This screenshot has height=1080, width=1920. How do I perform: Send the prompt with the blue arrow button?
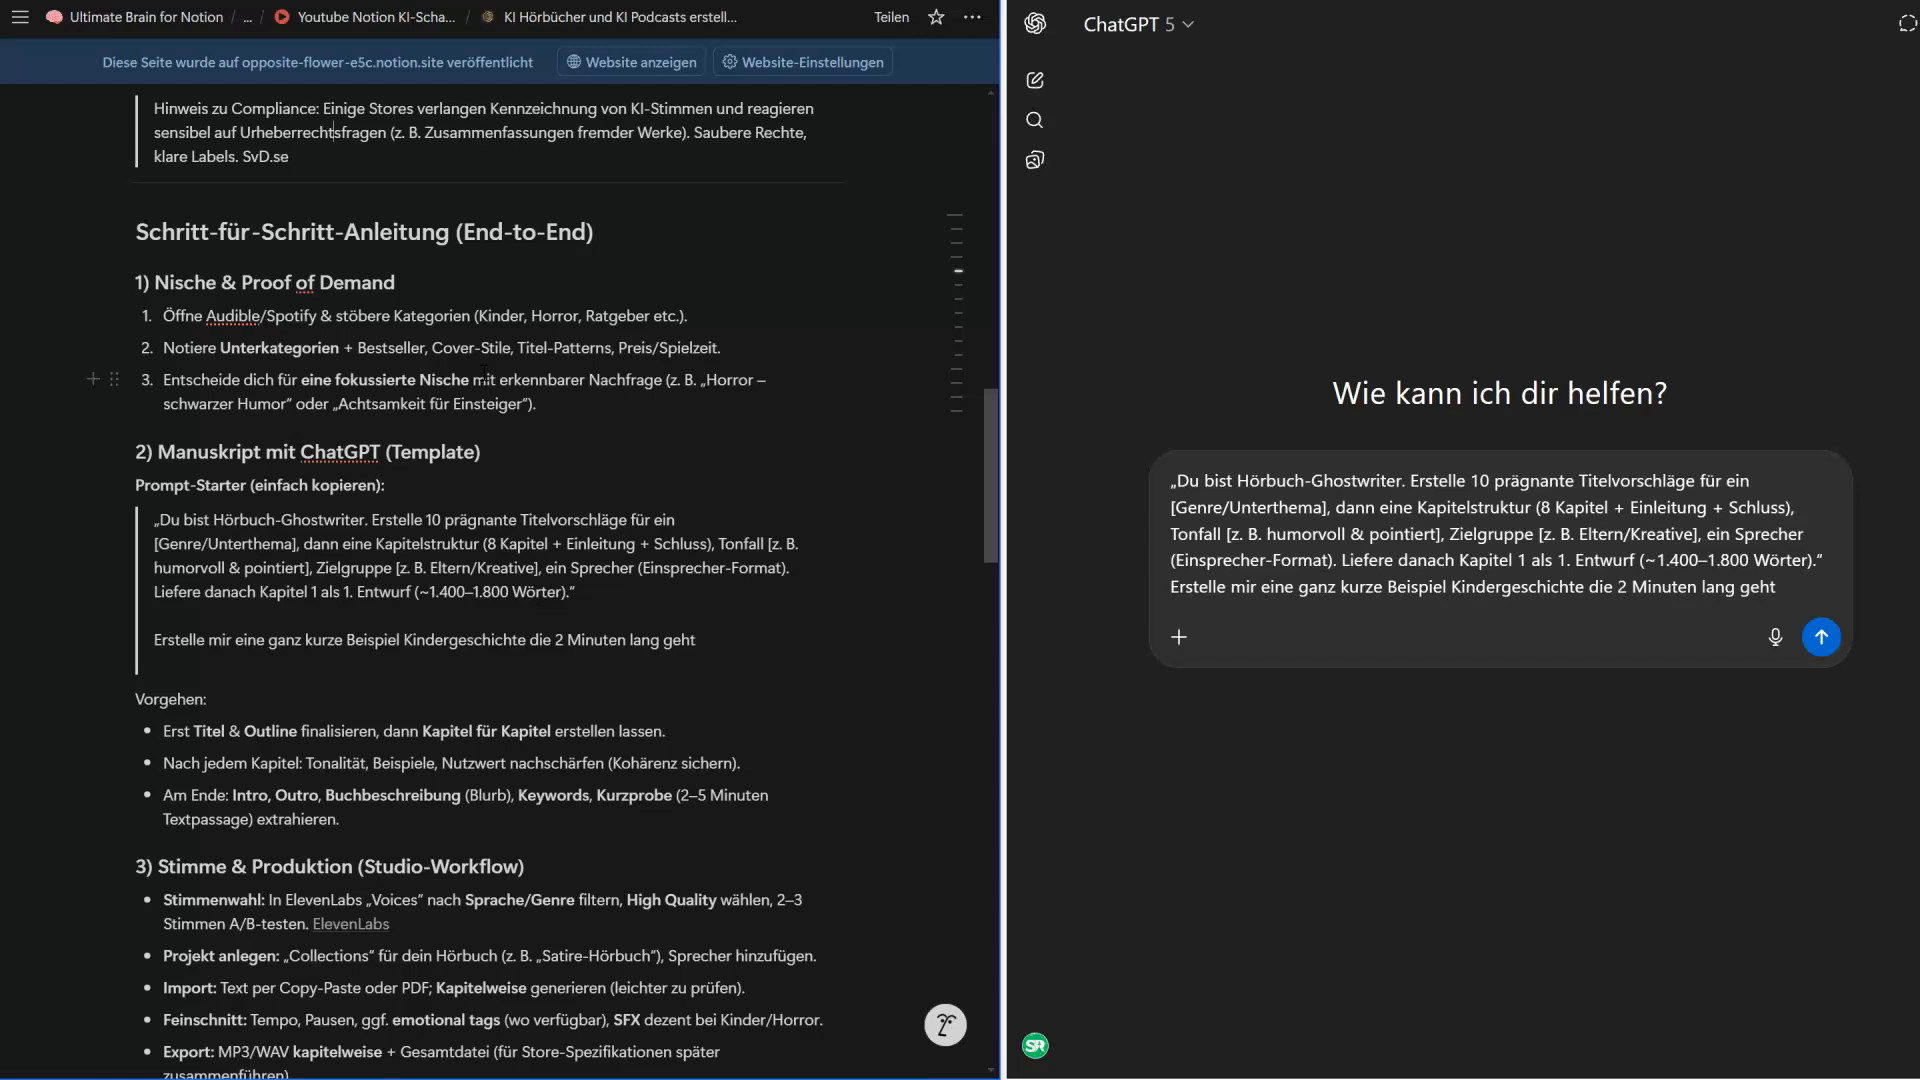[x=1821, y=637]
